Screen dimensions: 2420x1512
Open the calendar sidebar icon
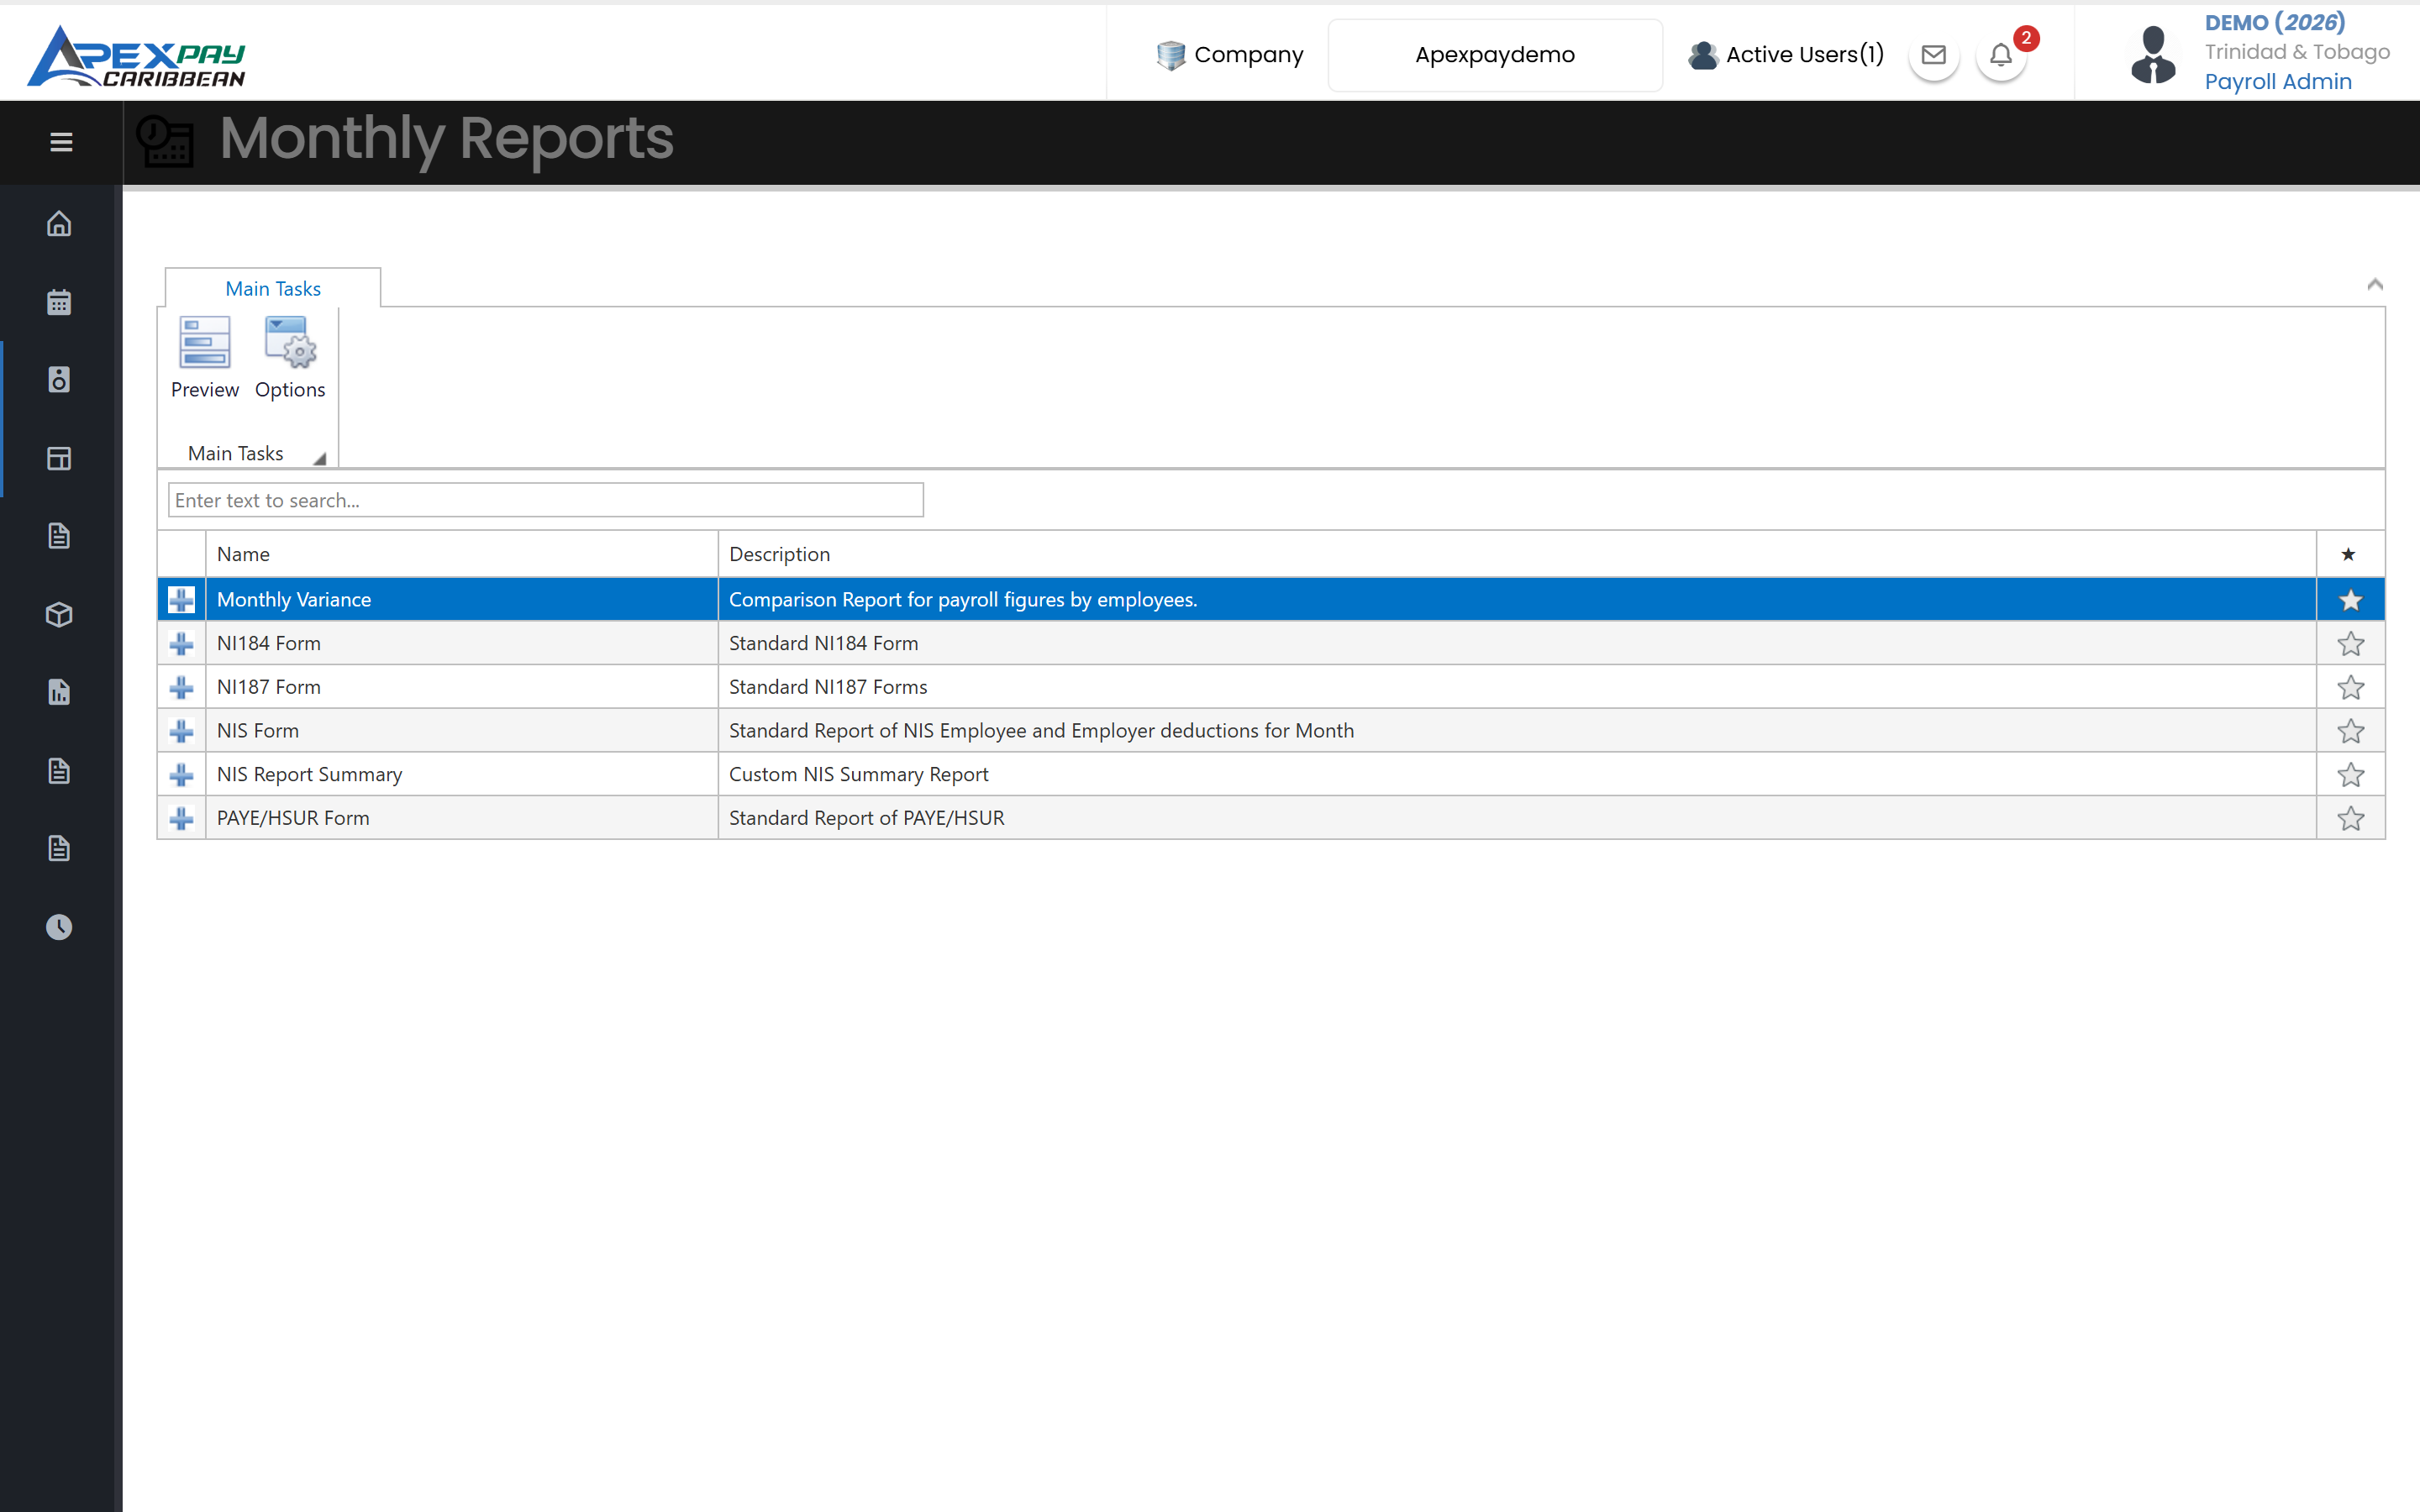point(59,302)
